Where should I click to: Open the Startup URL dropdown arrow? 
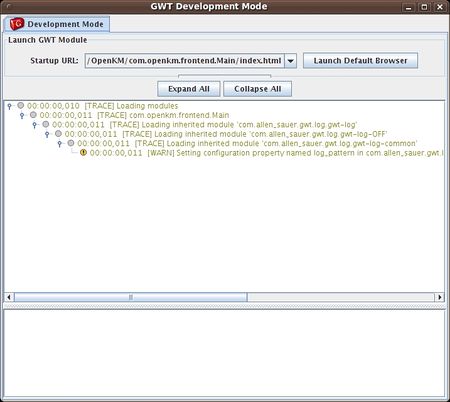[290, 61]
